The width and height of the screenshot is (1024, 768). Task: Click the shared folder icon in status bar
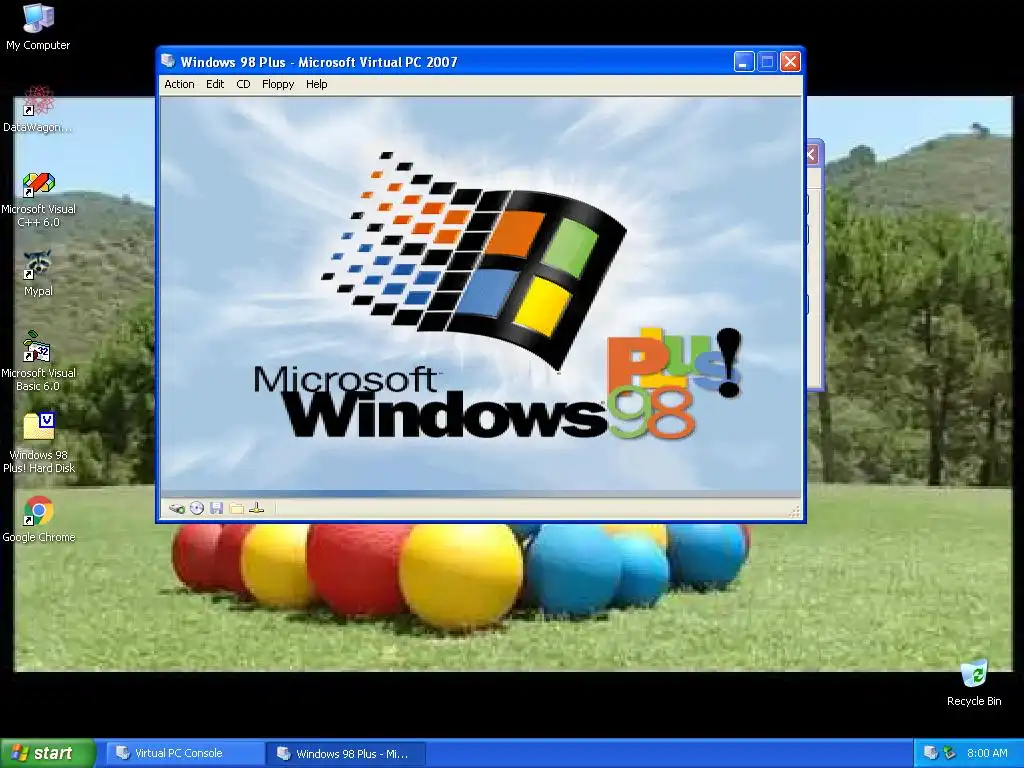tap(236, 508)
